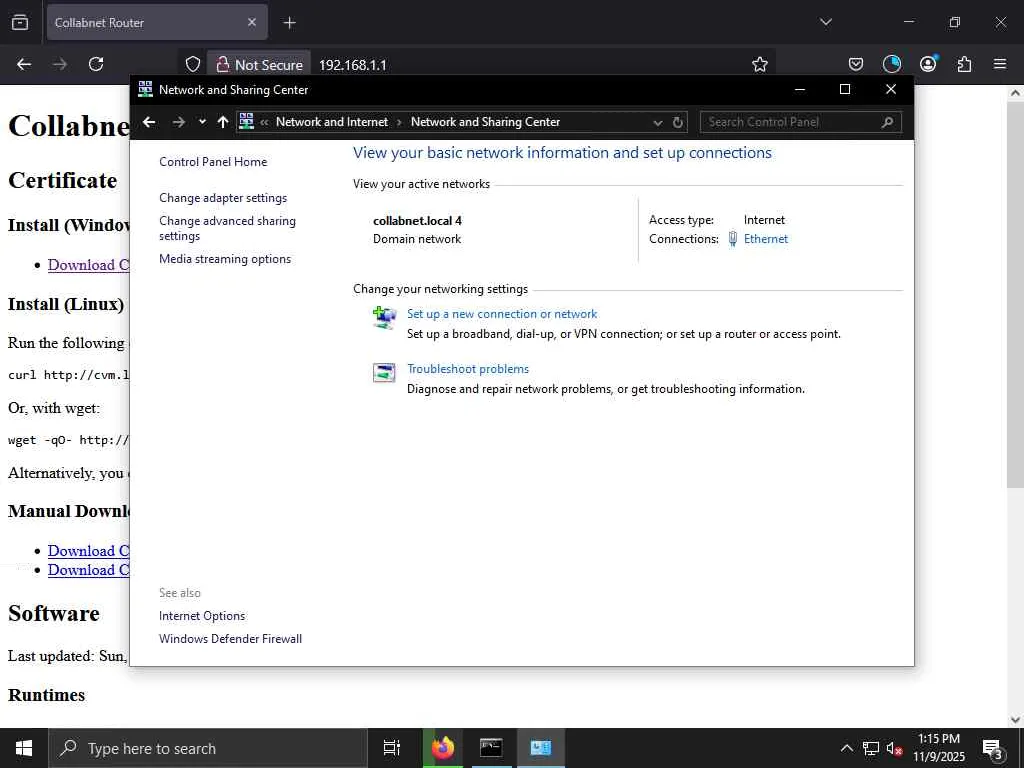This screenshot has height=768, width=1024.
Task: Click the Firefox page vertical scrollbar
Action: pos(1016,294)
